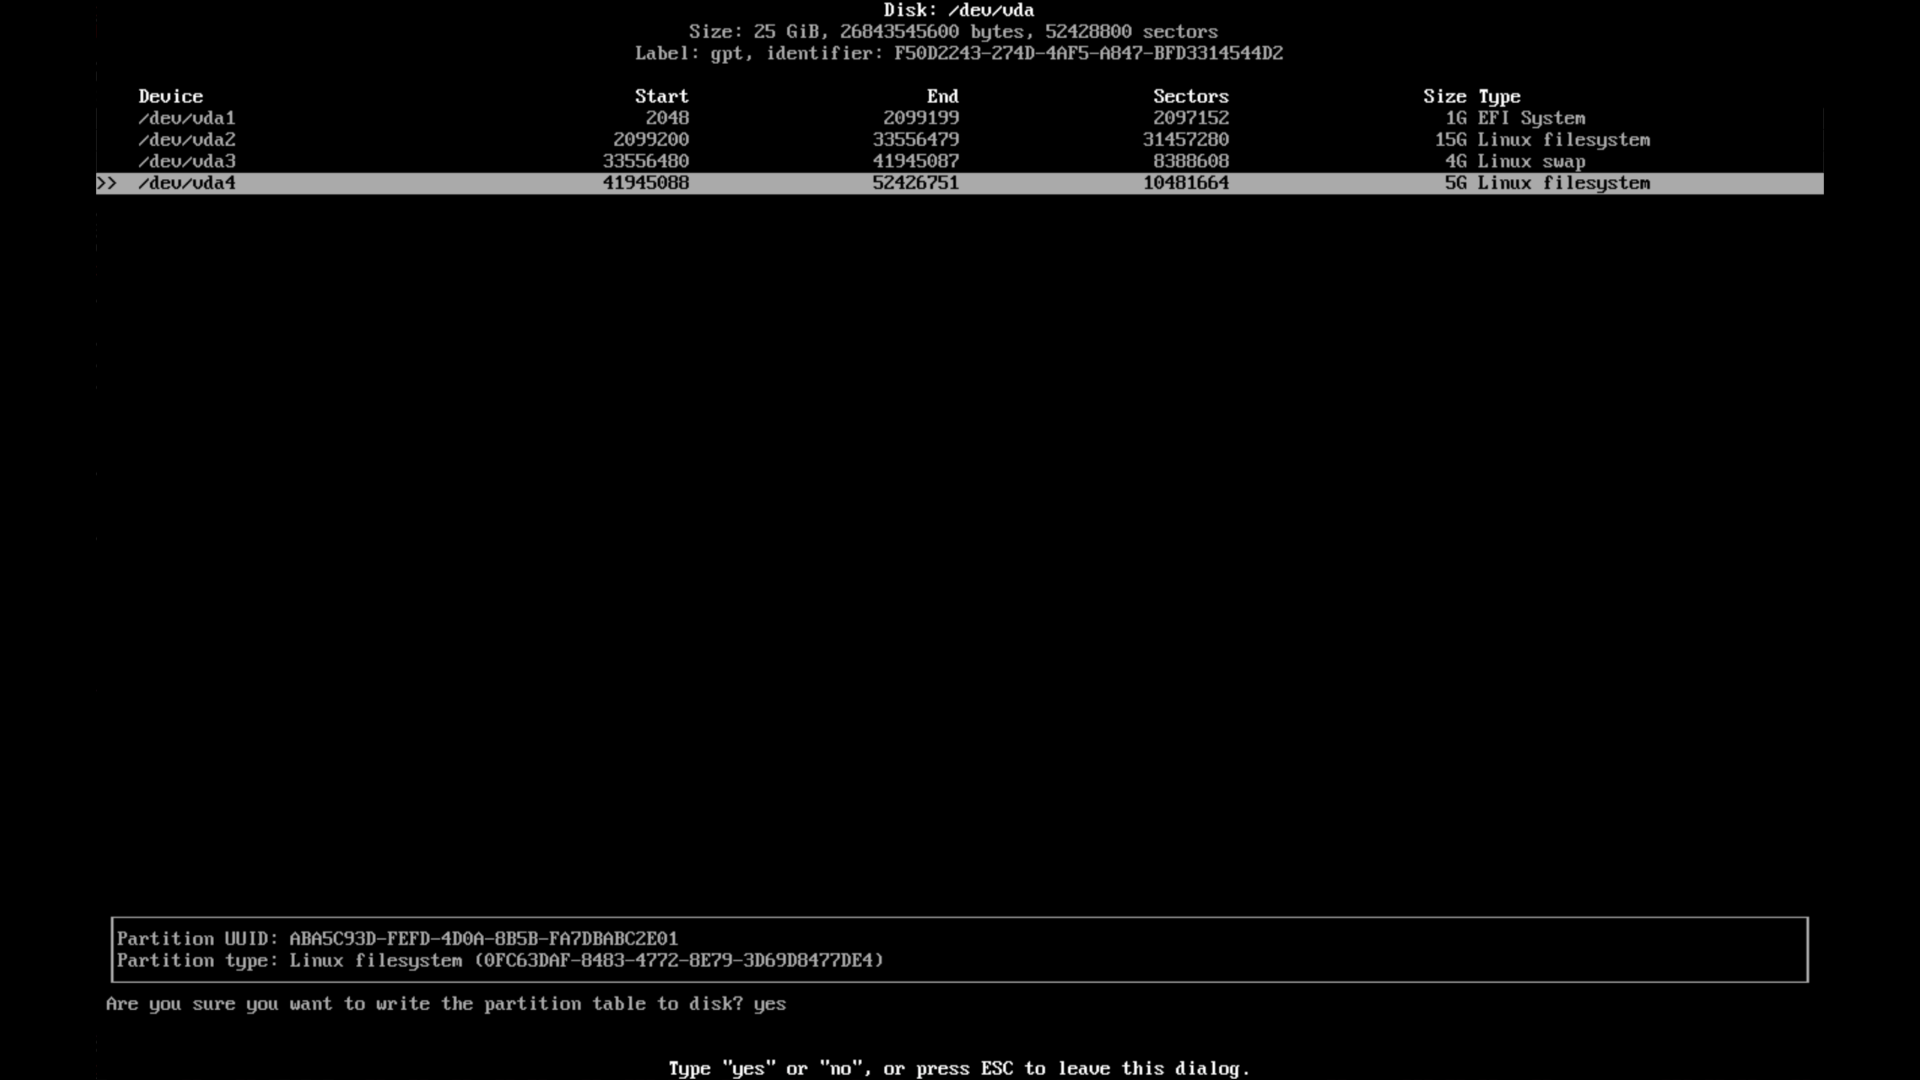Click the Start column header
The height and width of the screenshot is (1080, 1920).
[662, 96]
